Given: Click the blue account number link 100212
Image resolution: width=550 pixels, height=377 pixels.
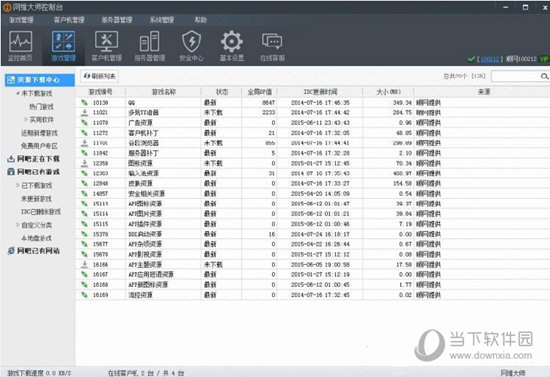Looking at the screenshot, I should click(489, 59).
